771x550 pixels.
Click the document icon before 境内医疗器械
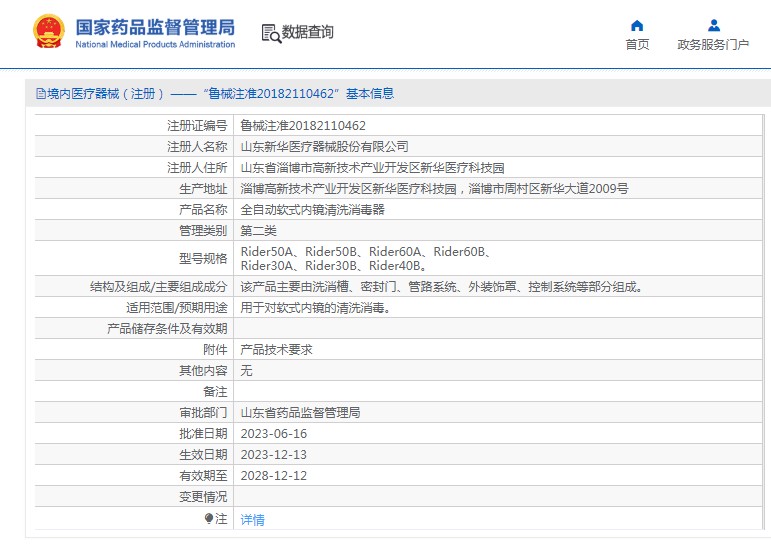(41, 93)
